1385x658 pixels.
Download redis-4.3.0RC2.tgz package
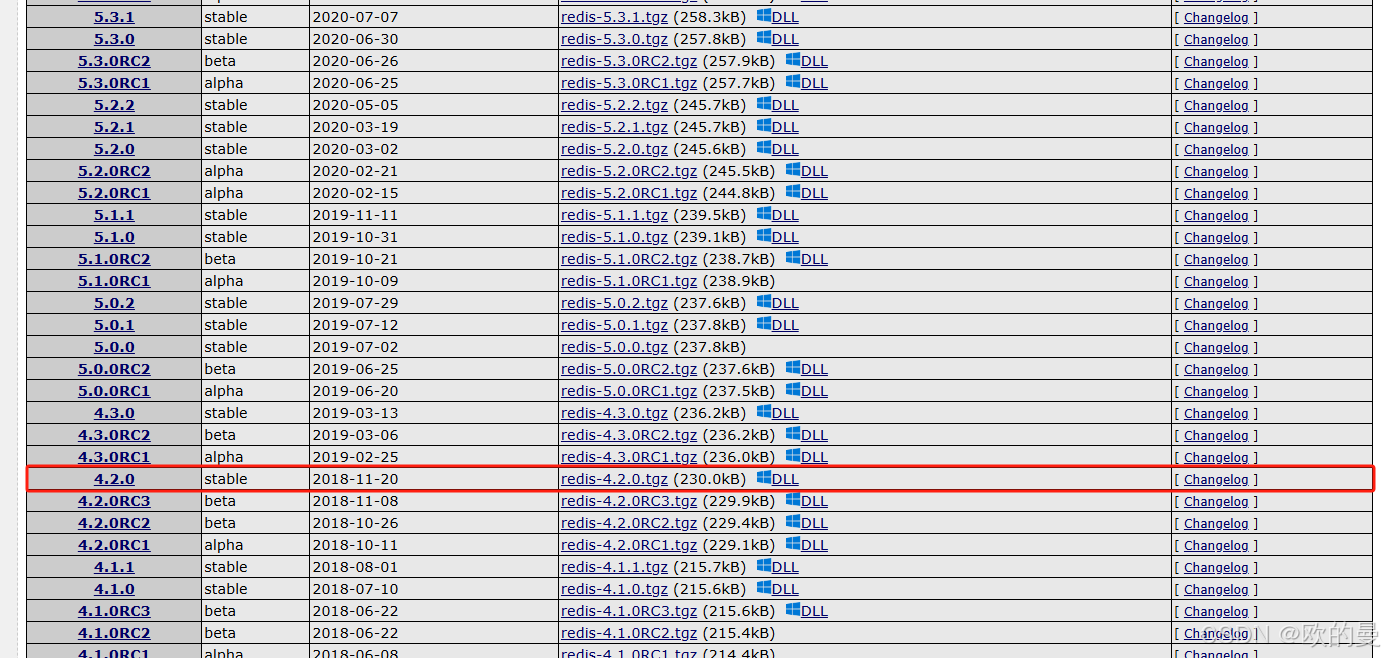coord(629,435)
